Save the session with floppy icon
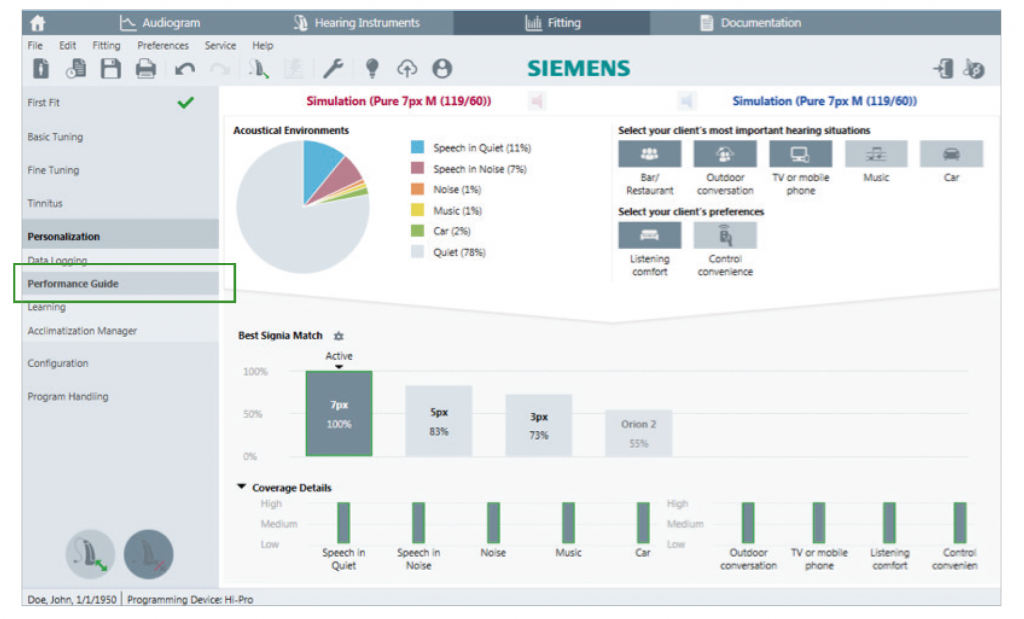Image resolution: width=1024 pixels, height=619 pixels. pyautogui.click(x=110, y=68)
